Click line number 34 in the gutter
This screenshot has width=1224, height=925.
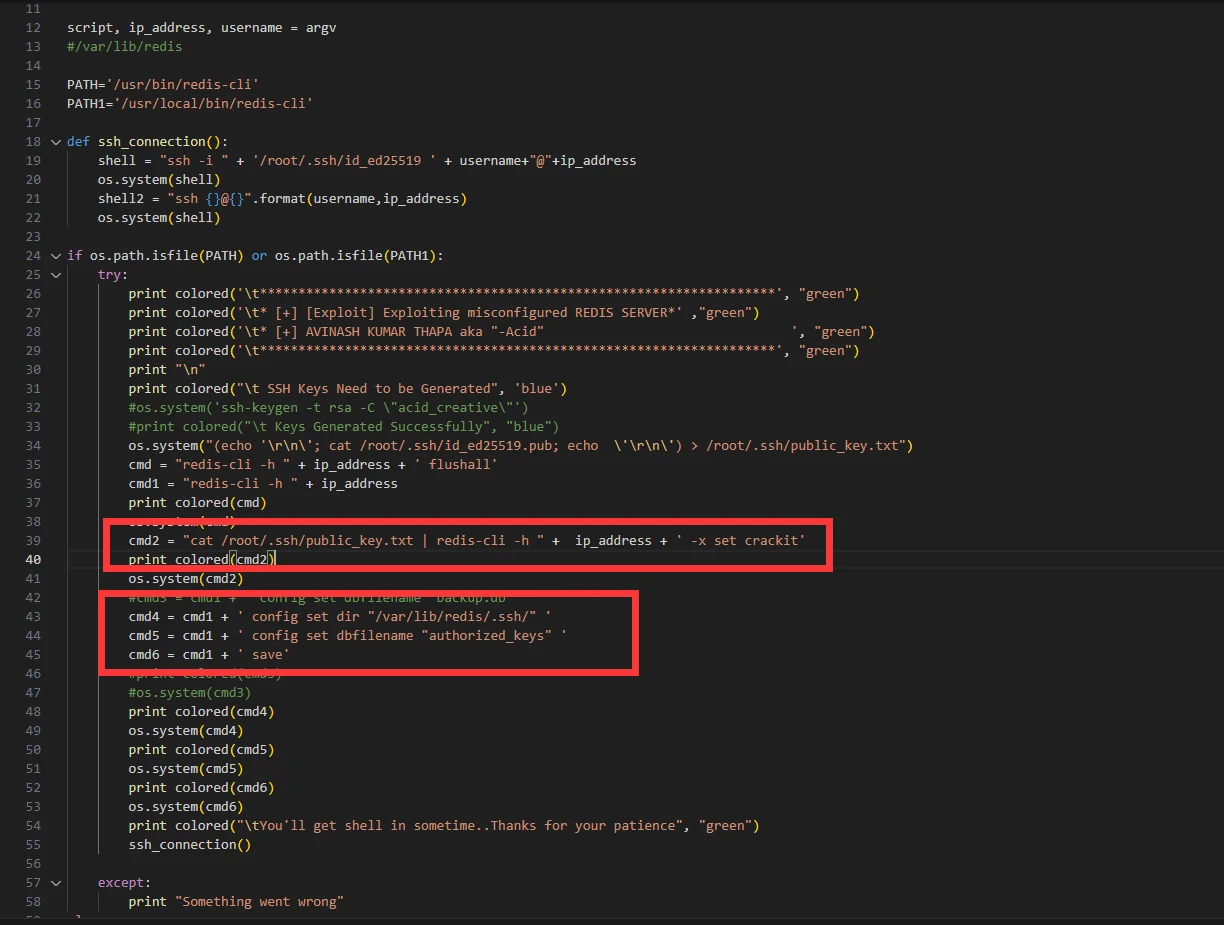34,445
